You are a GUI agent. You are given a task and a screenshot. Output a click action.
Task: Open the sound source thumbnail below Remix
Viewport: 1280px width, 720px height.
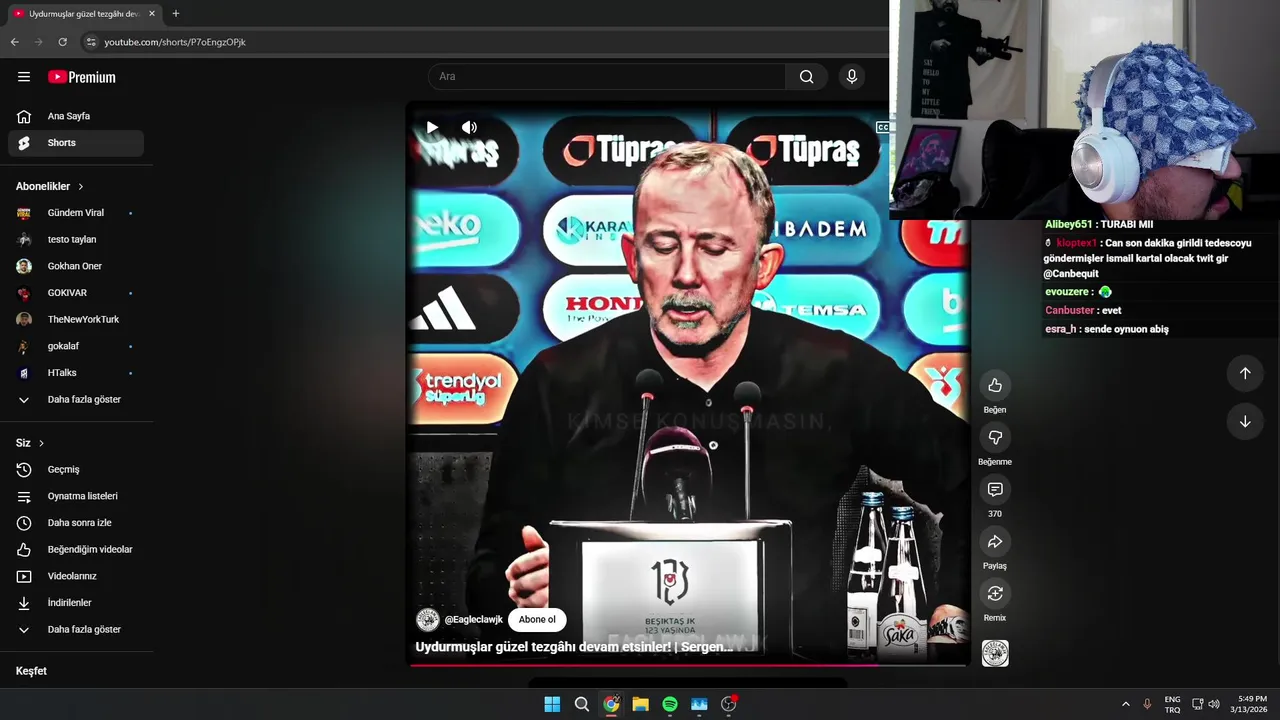click(x=995, y=653)
